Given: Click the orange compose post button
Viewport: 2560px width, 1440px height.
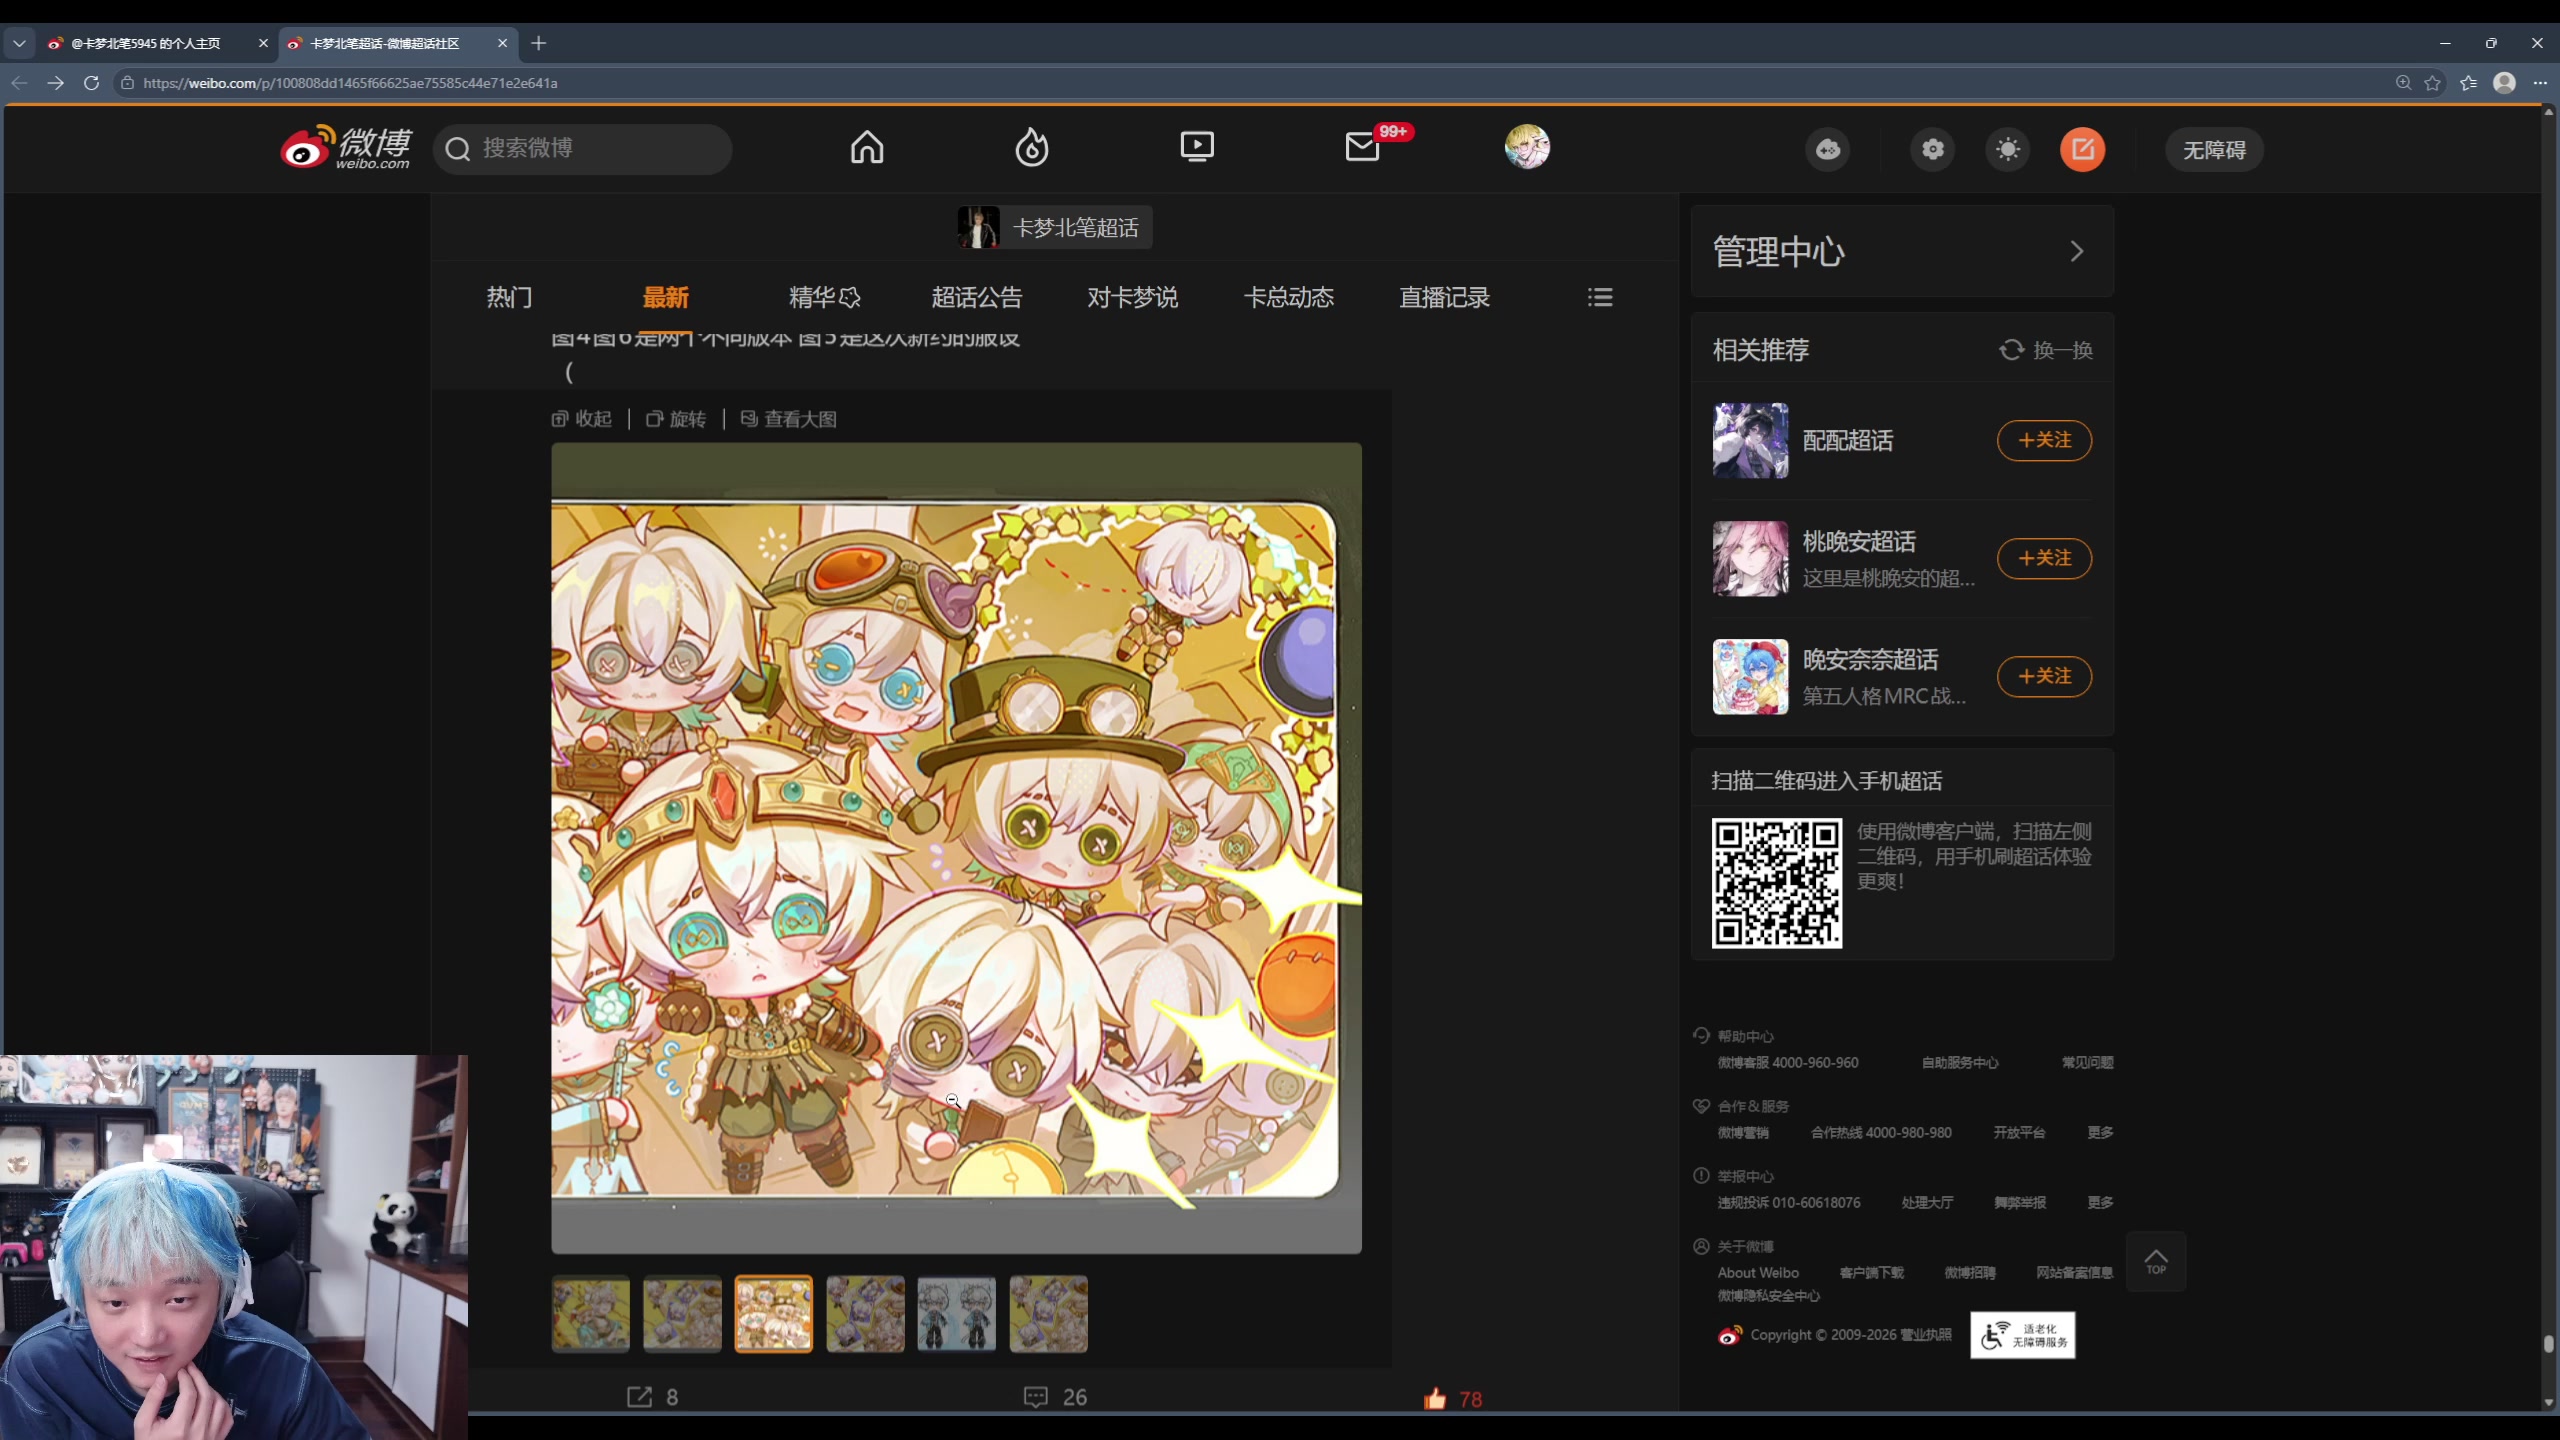Looking at the screenshot, I should [2083, 150].
